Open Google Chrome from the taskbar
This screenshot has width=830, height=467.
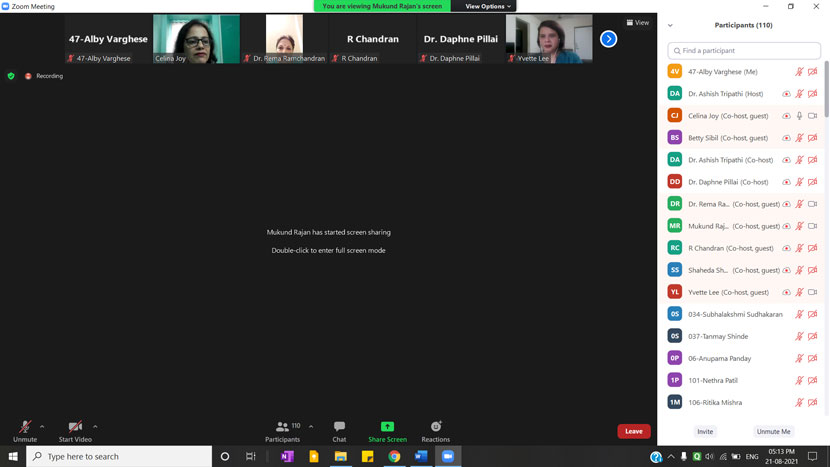[394, 456]
